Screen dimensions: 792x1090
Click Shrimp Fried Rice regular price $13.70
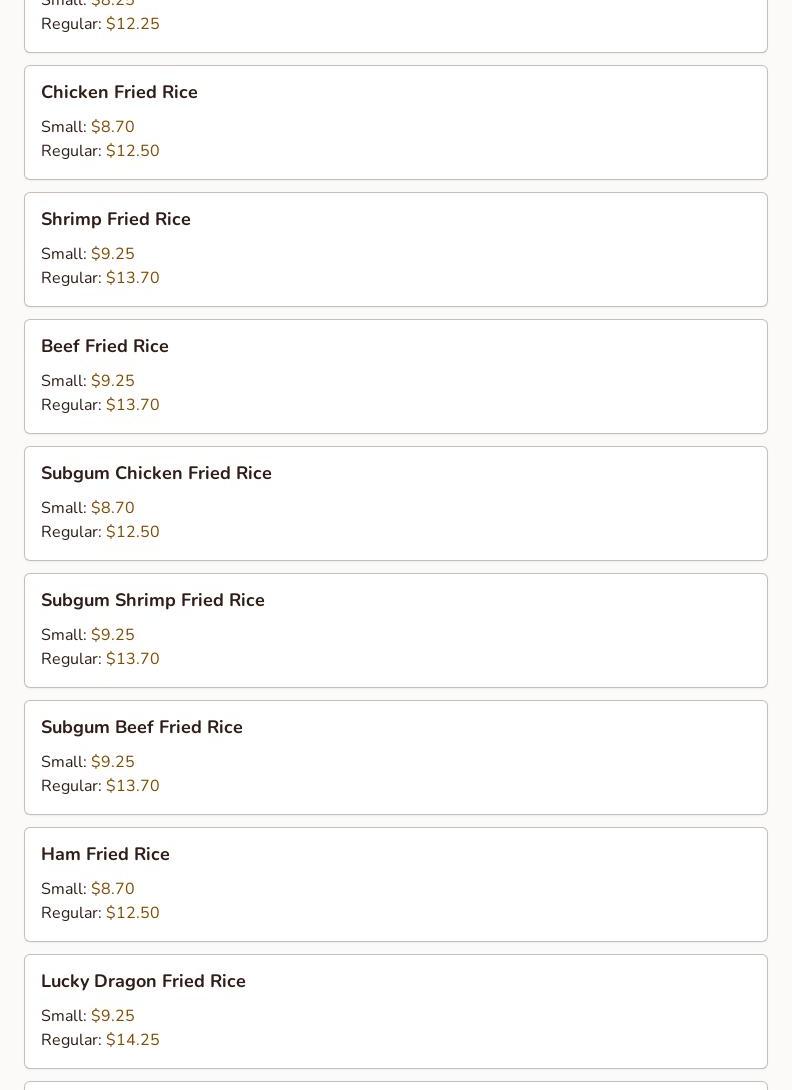pyautogui.click(x=132, y=278)
